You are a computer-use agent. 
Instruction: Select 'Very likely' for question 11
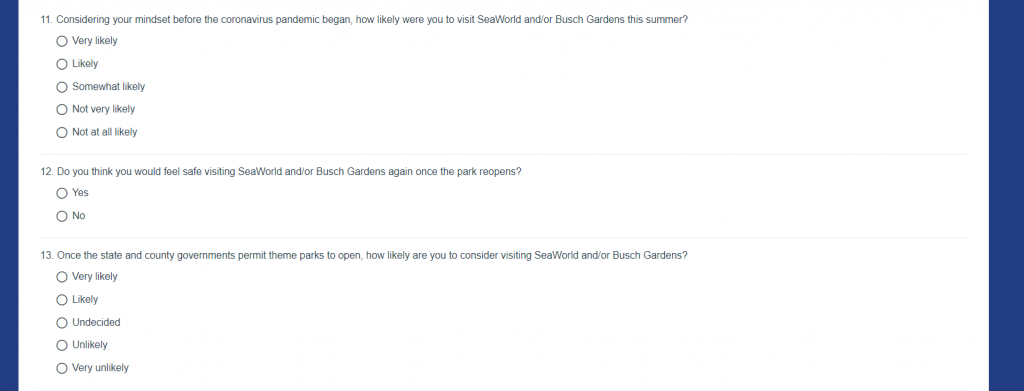62,41
